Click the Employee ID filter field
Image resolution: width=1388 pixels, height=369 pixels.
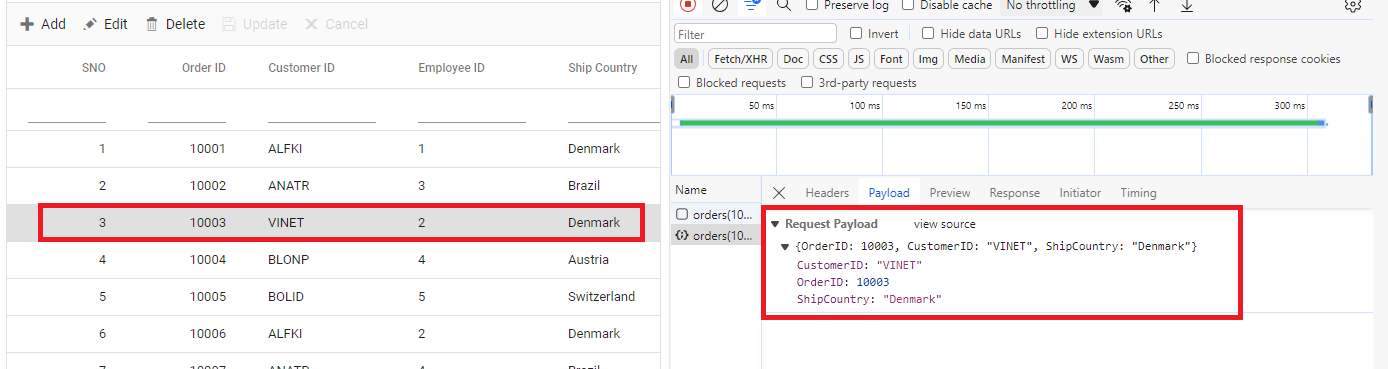point(472,111)
